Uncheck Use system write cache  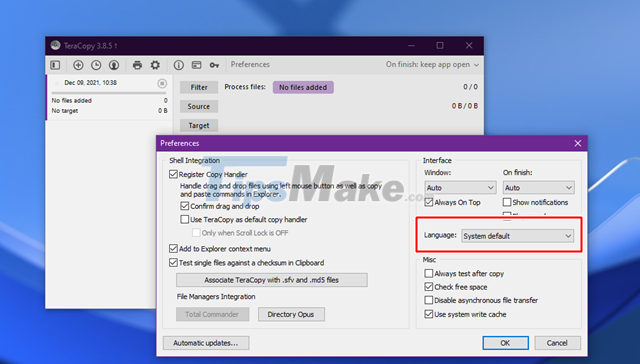coord(429,314)
